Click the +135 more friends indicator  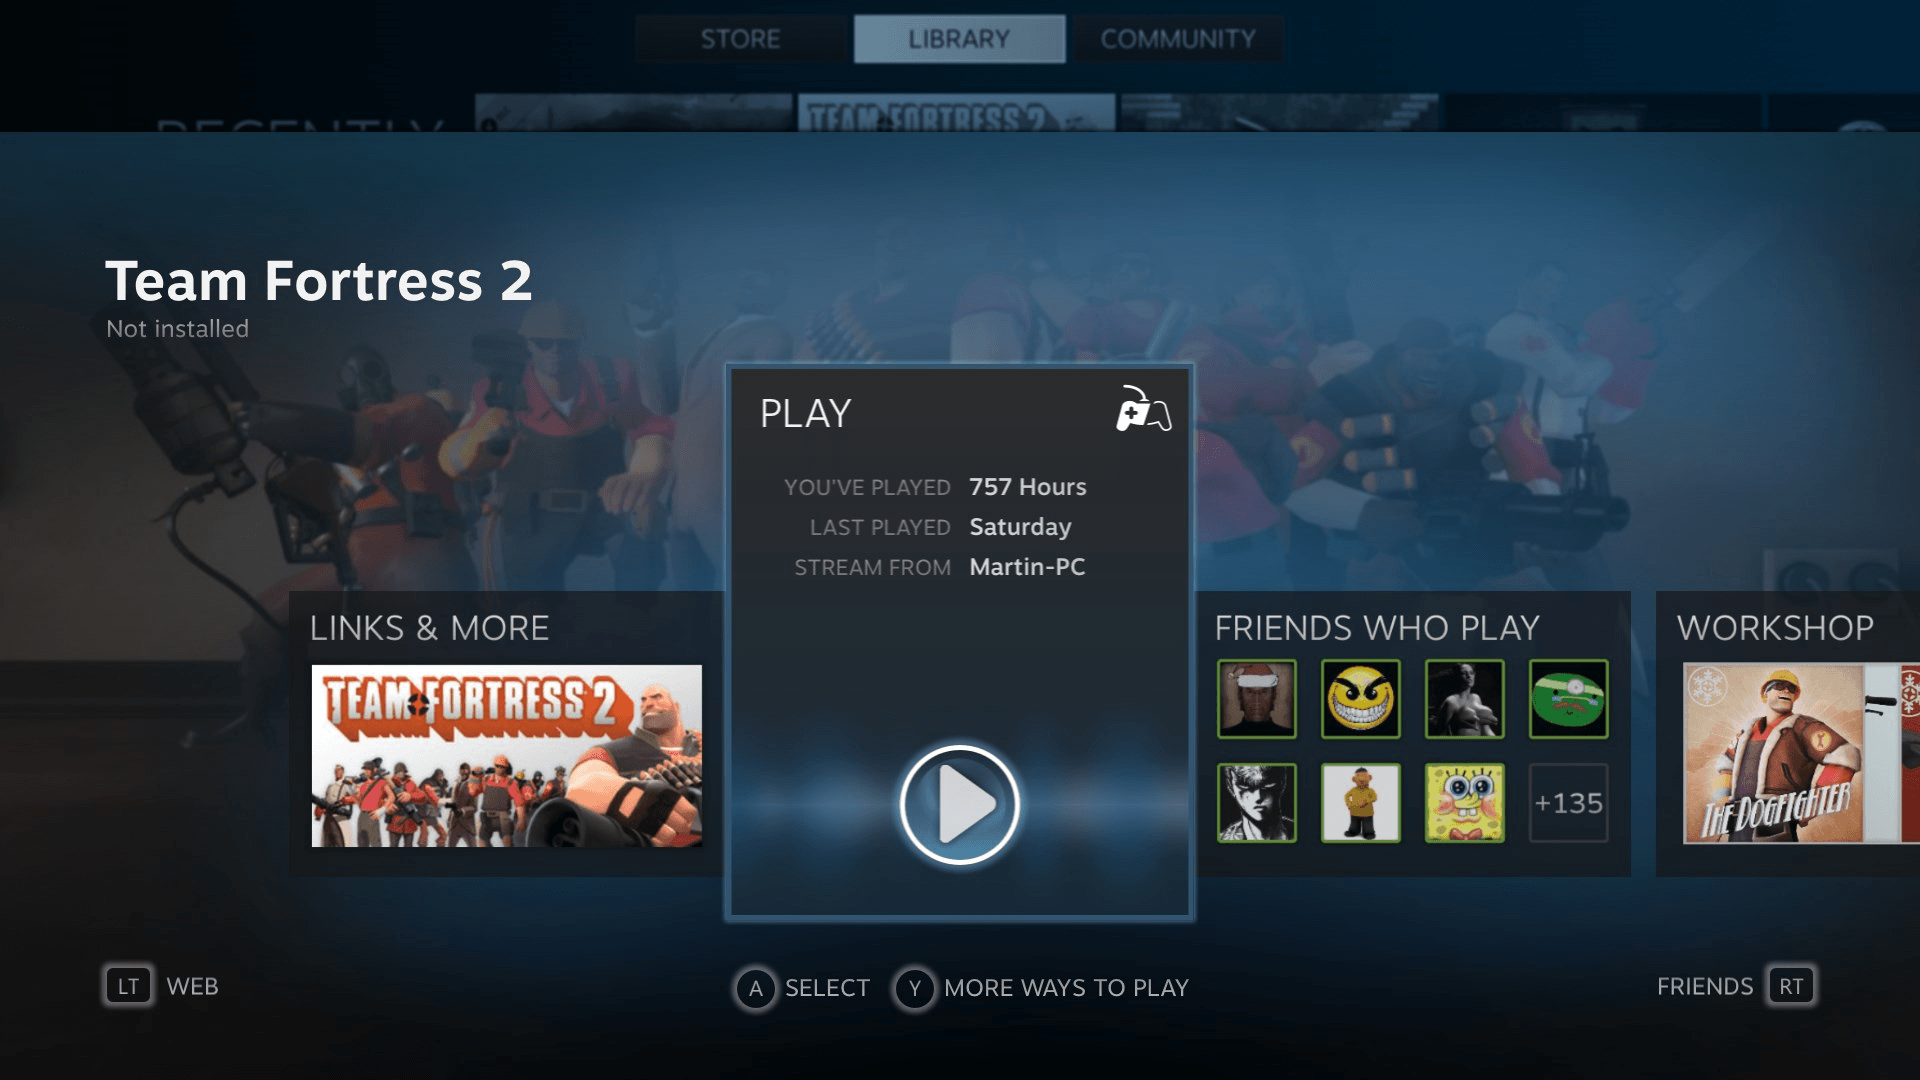point(1568,802)
